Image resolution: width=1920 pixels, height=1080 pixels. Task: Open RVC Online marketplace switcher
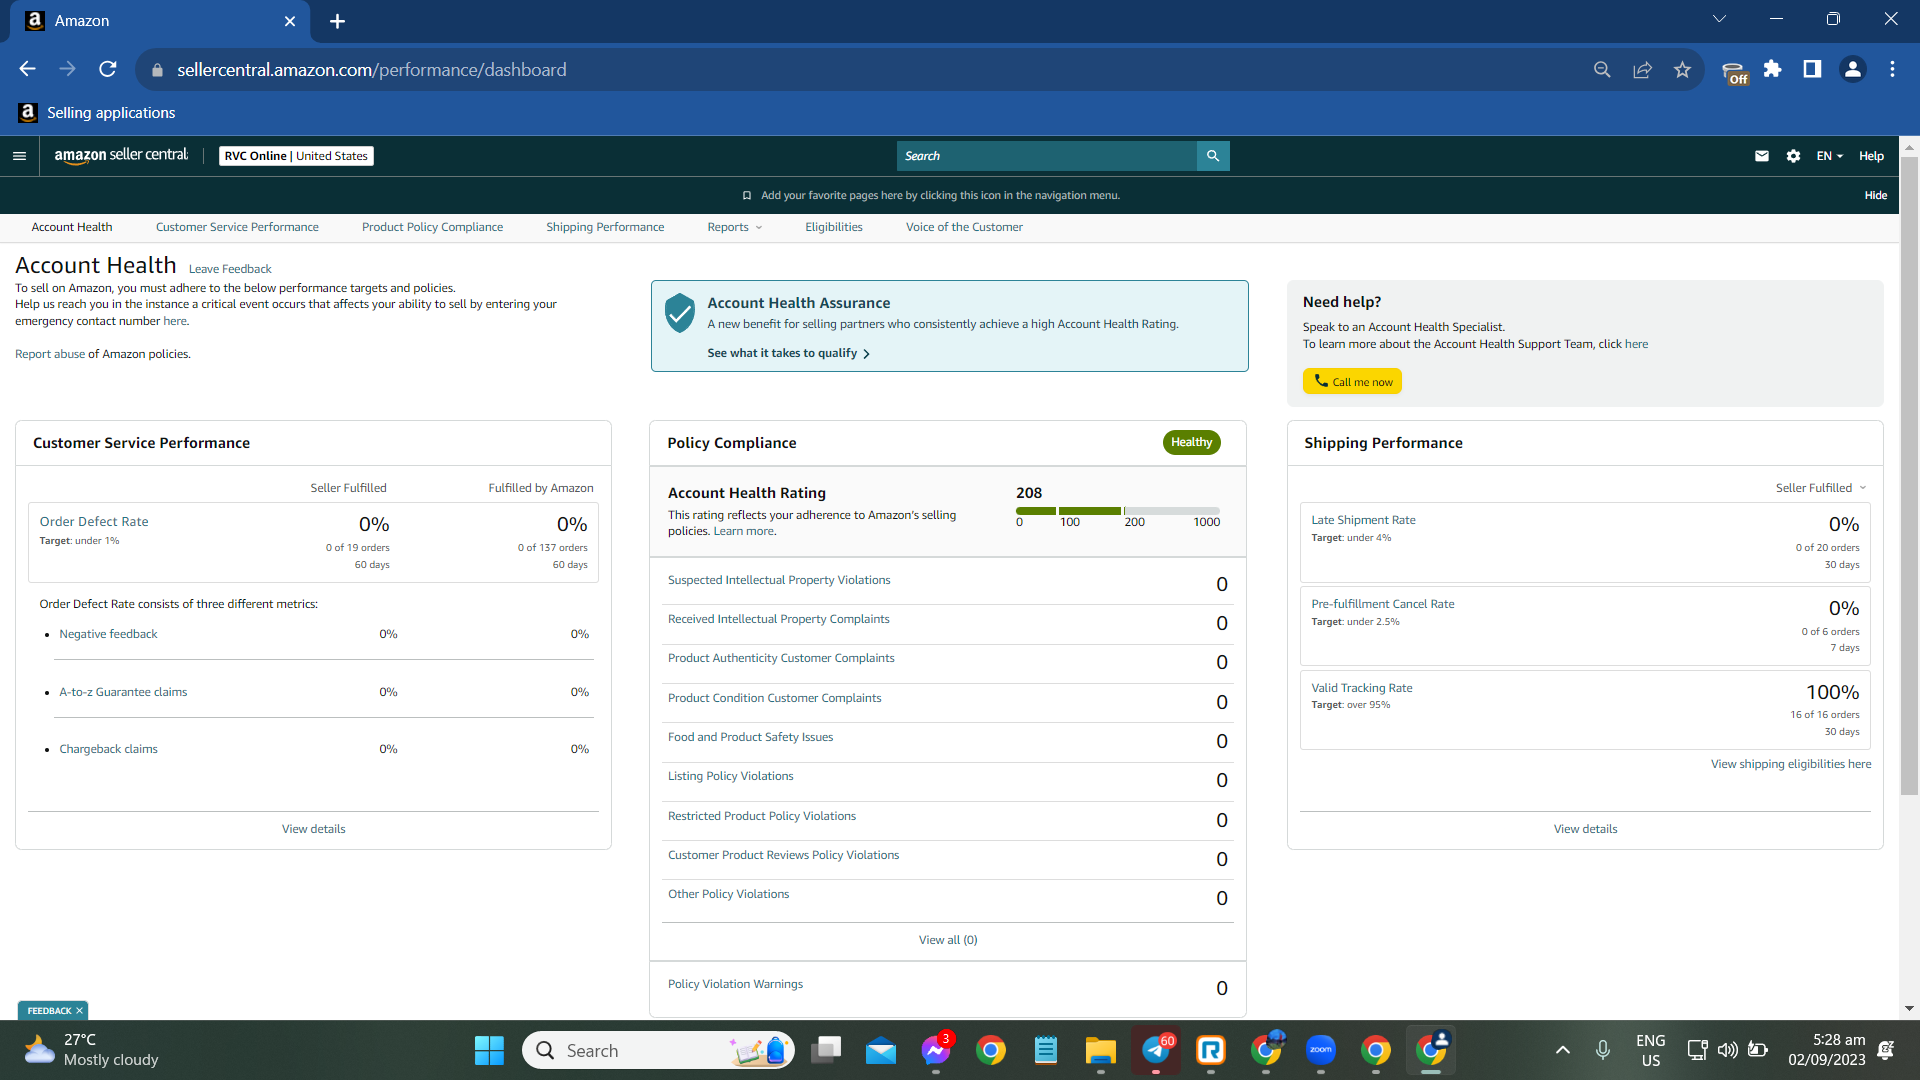(296, 156)
